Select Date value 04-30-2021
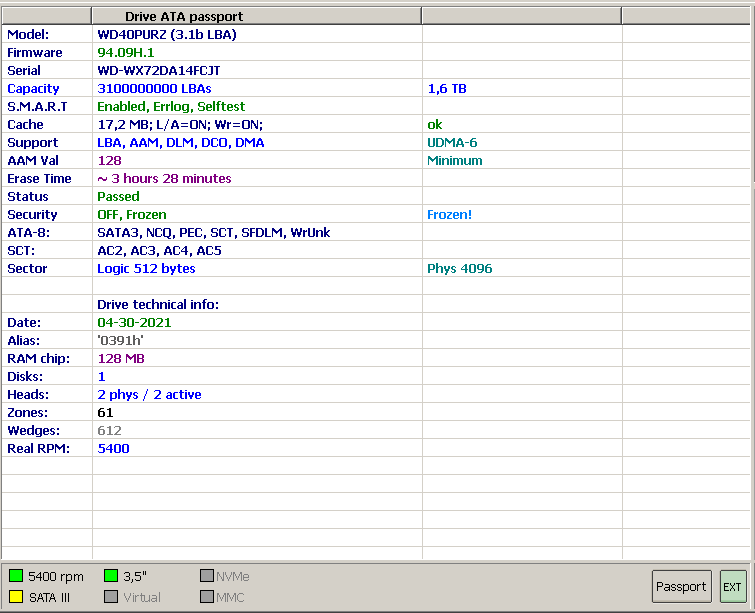Viewport: 755px width, 613px height. pyautogui.click(x=134, y=323)
